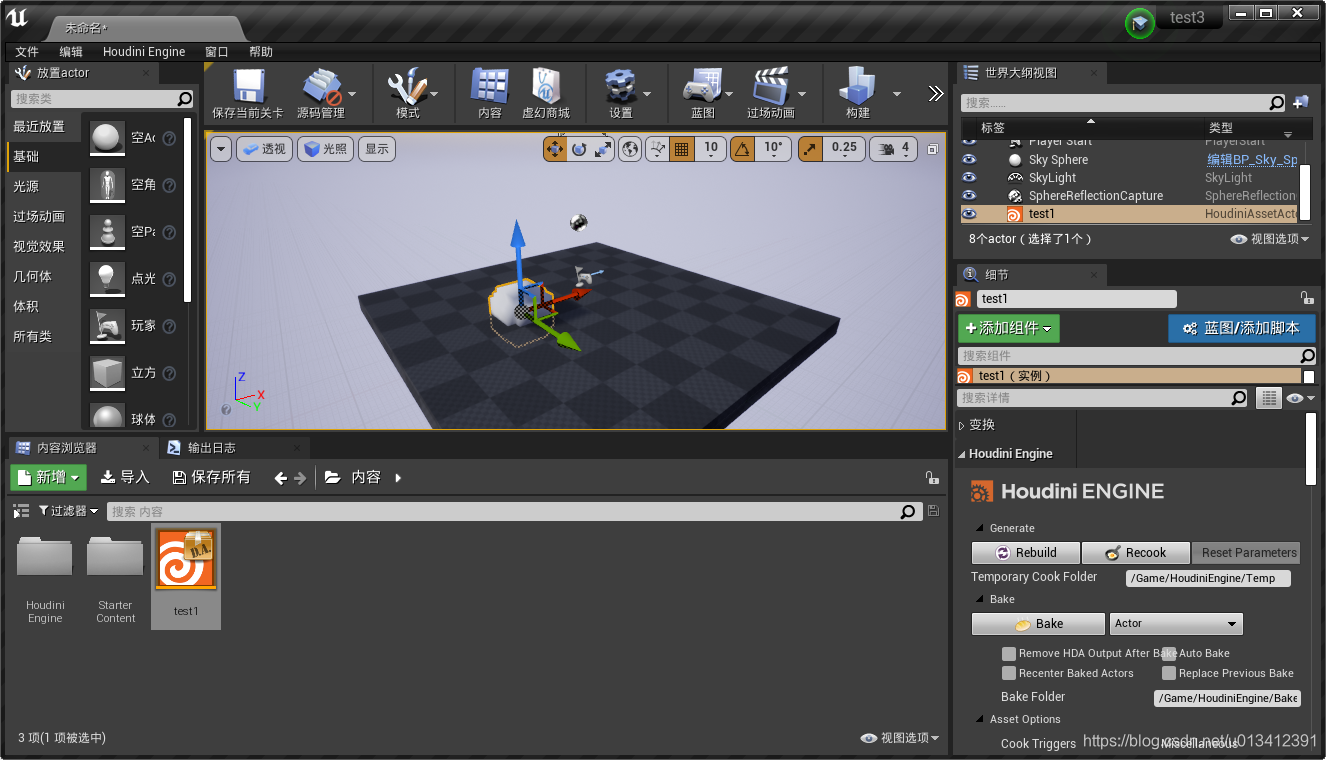
Task: Click the Show (显示) viewport button
Action: pos(377,149)
